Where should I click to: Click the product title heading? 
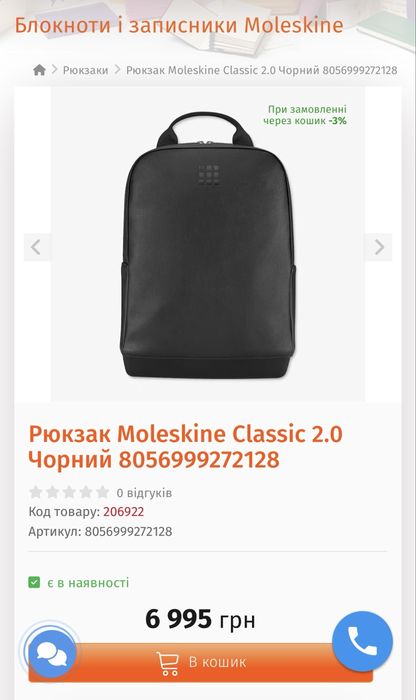[185, 446]
